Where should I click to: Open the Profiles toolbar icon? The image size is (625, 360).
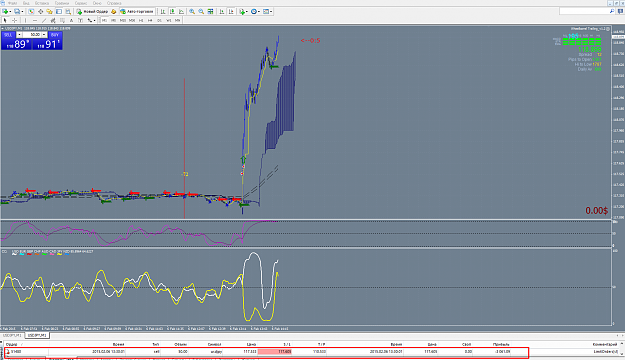click(17, 12)
